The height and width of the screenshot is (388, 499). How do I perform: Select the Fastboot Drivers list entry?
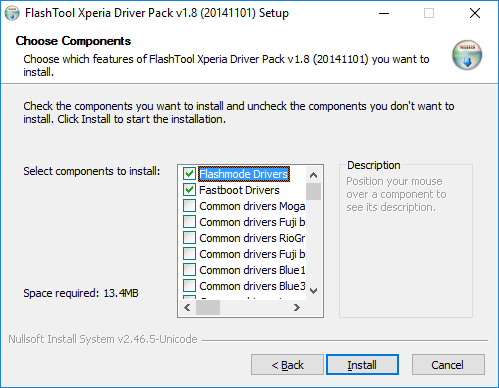coord(239,190)
